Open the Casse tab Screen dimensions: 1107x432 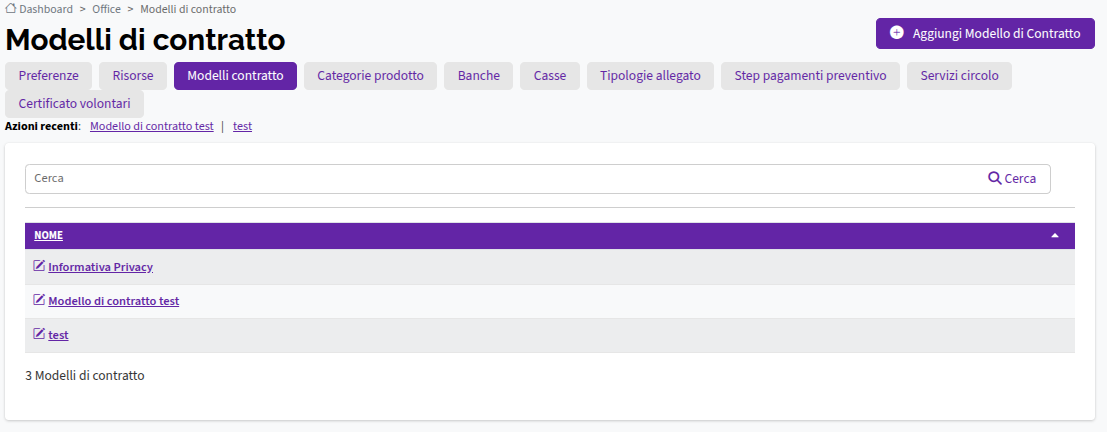tap(550, 76)
